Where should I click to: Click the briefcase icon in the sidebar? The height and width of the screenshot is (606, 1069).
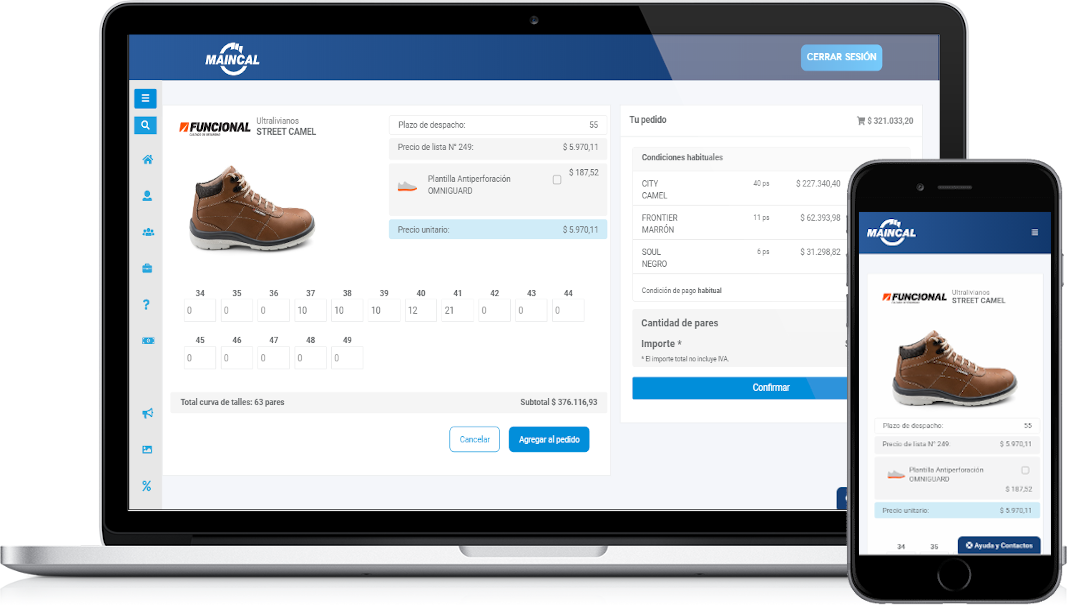click(x=147, y=268)
